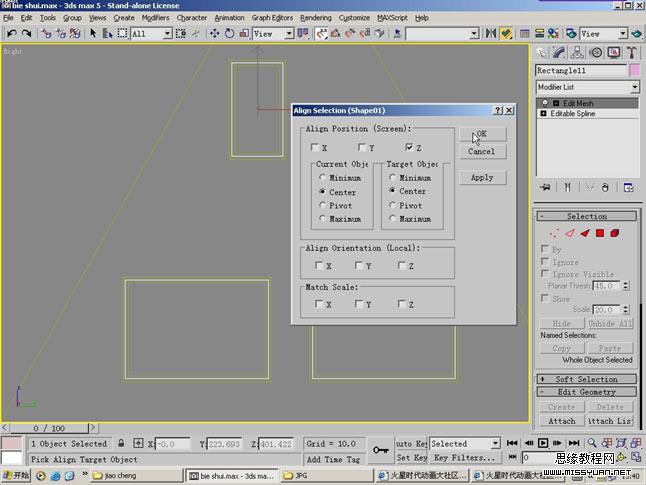The height and width of the screenshot is (485, 646).
Task: Click the Pin Stack icon
Action: point(545,187)
